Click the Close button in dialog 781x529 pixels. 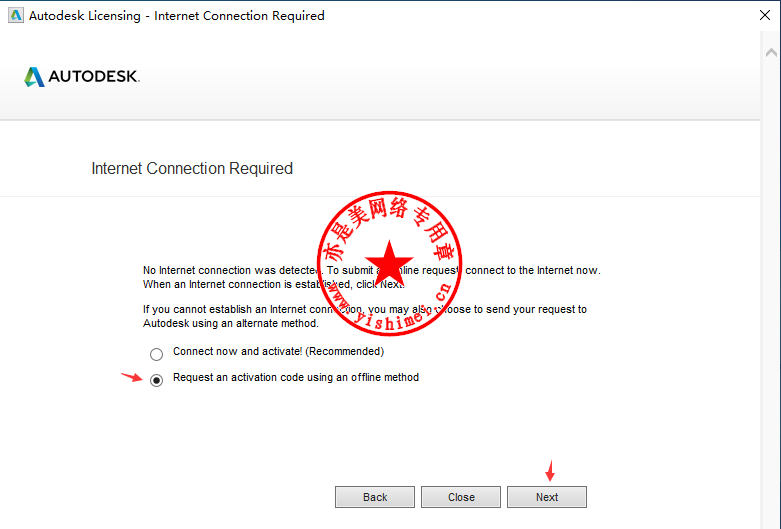[461, 497]
